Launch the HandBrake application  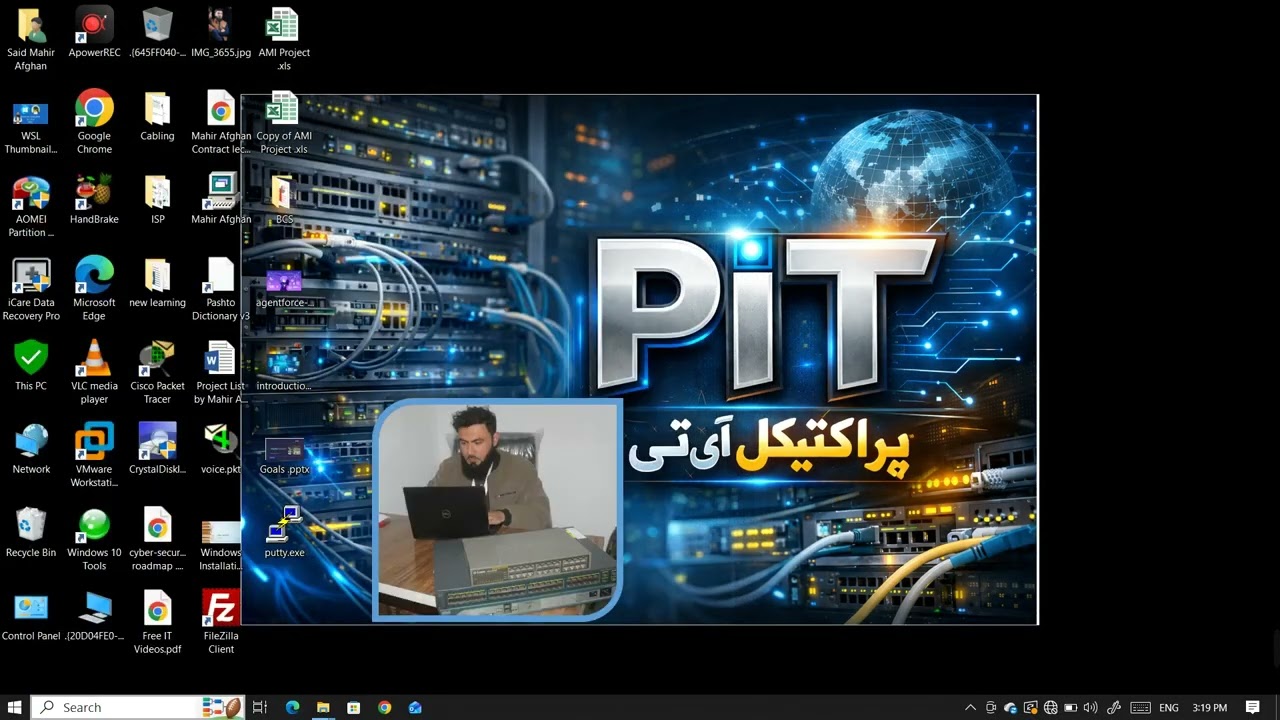pyautogui.click(x=94, y=199)
